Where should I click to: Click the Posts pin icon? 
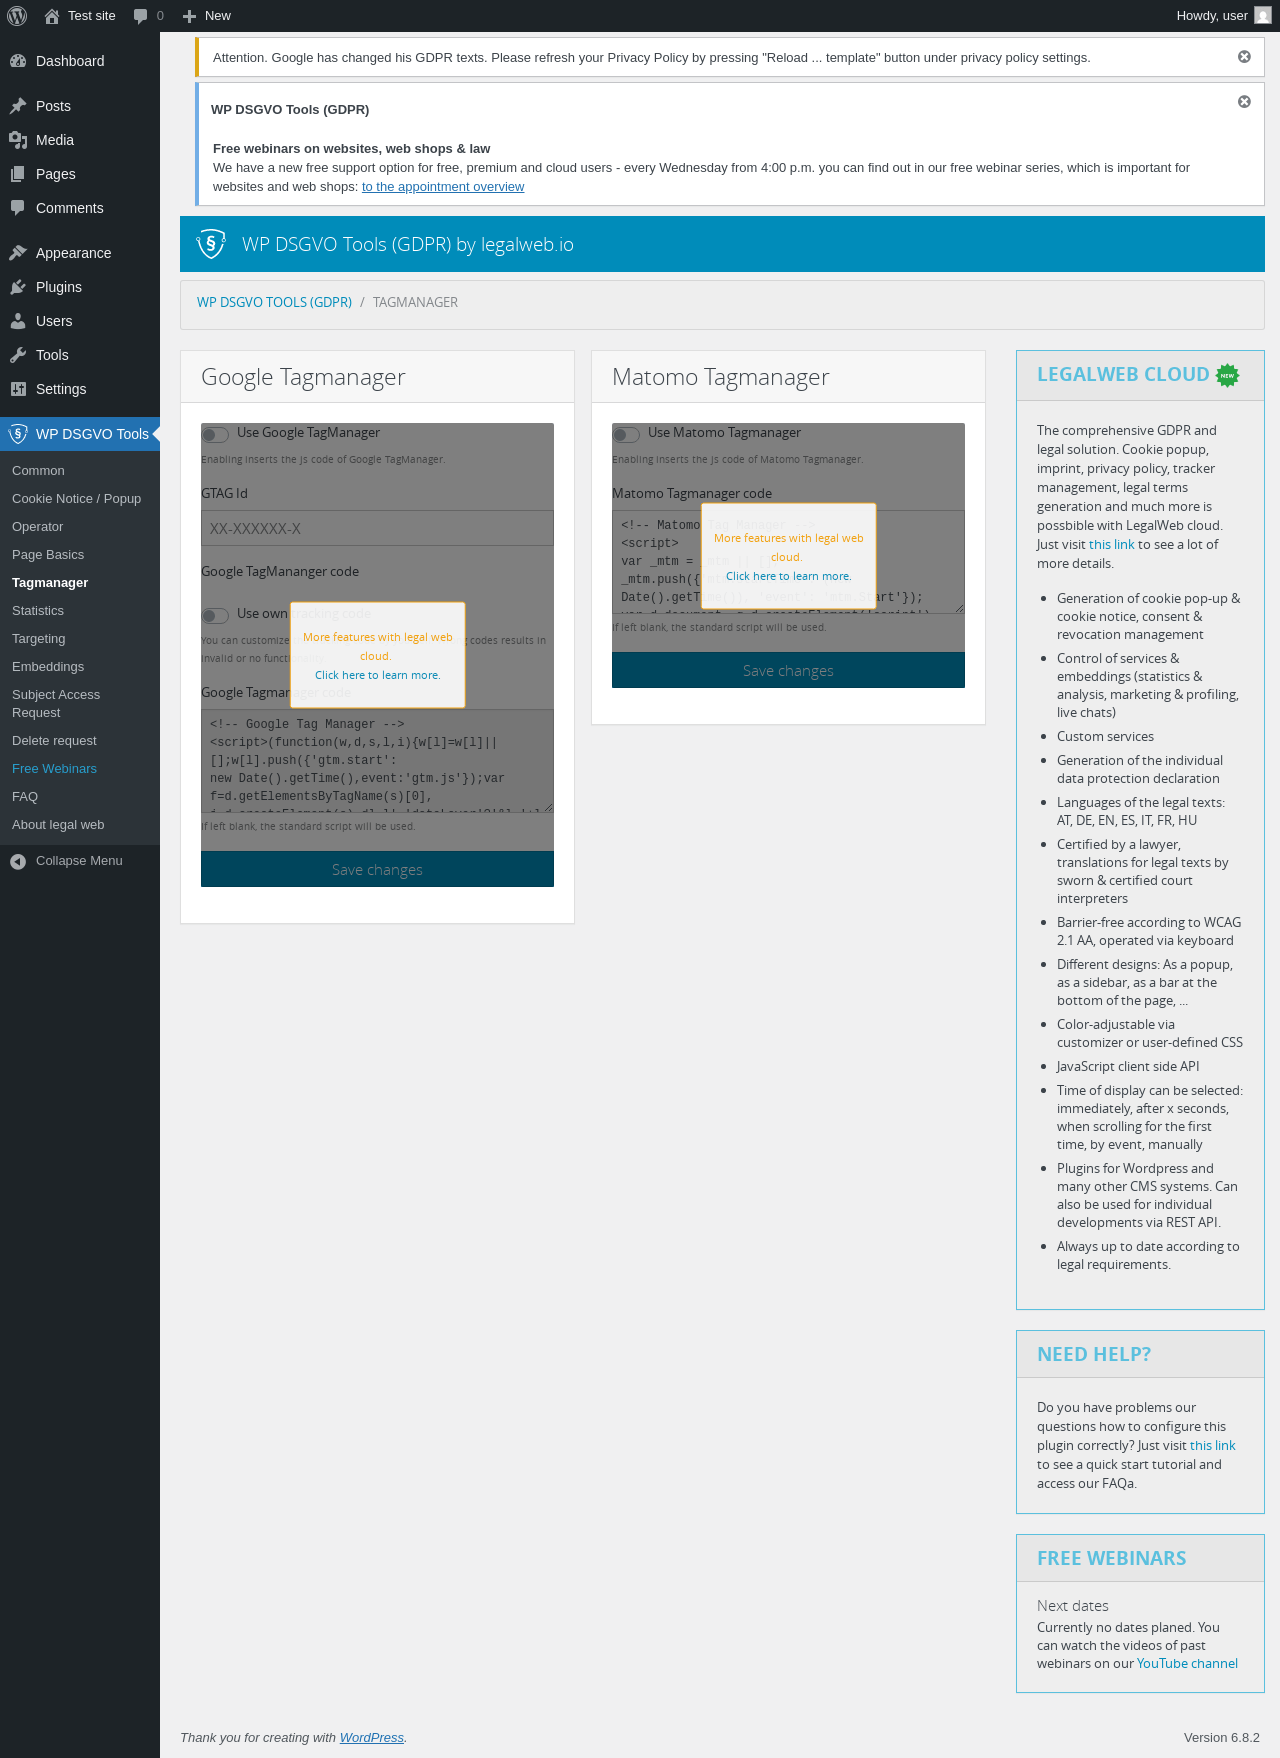(18, 106)
